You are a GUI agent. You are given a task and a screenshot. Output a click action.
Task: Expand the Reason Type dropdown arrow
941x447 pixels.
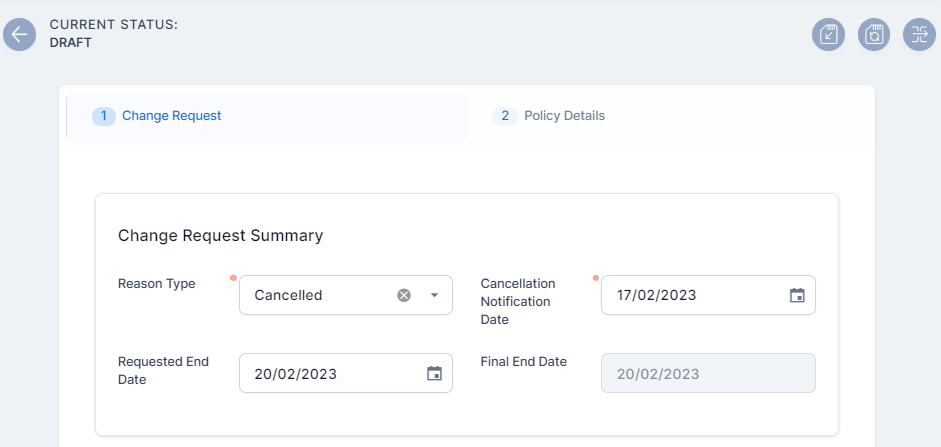tap(434, 295)
